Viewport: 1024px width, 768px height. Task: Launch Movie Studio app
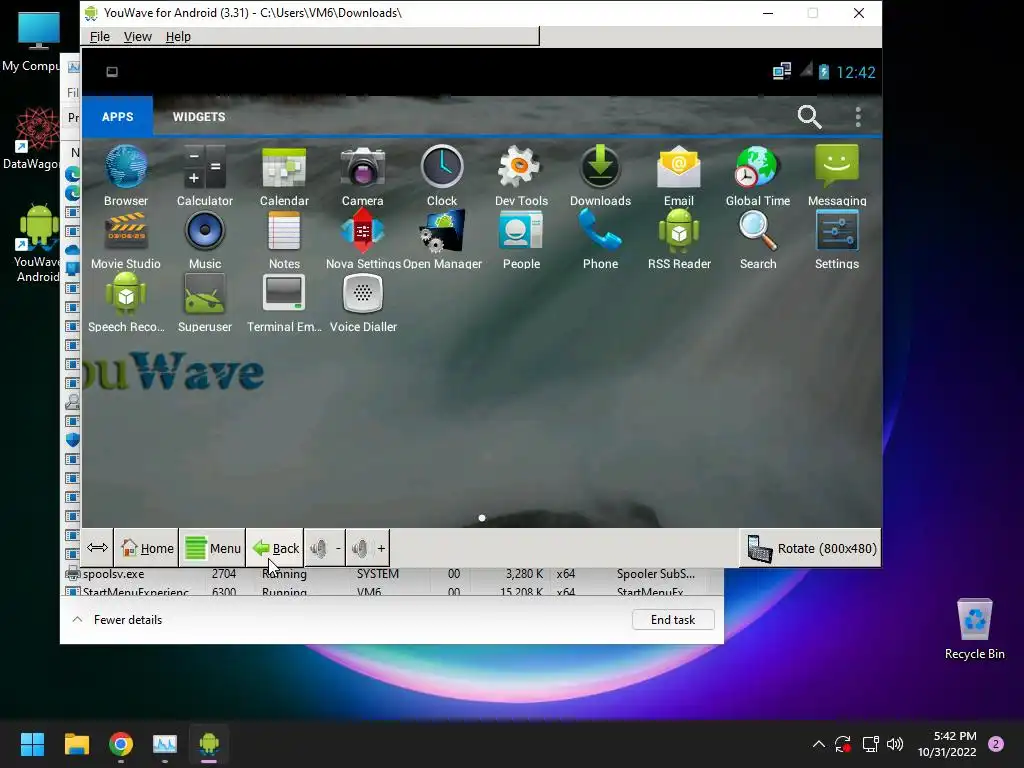[x=126, y=239]
